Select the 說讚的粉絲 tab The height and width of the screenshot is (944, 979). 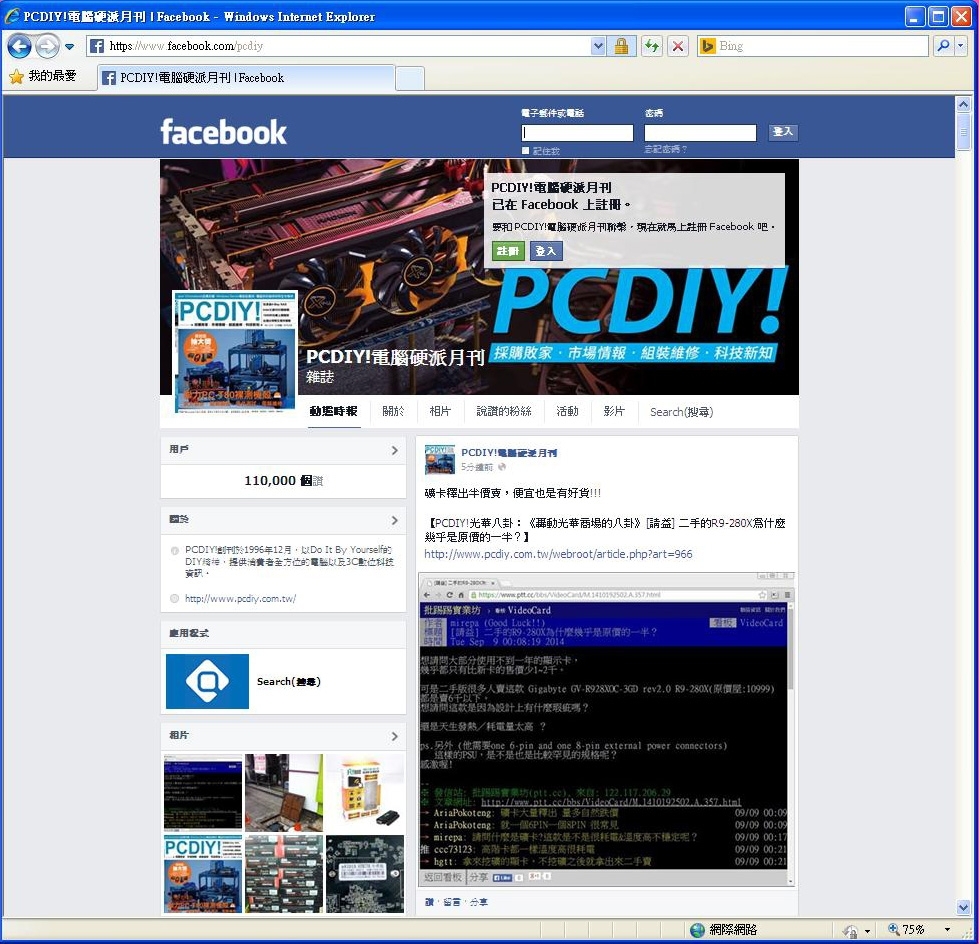[504, 411]
